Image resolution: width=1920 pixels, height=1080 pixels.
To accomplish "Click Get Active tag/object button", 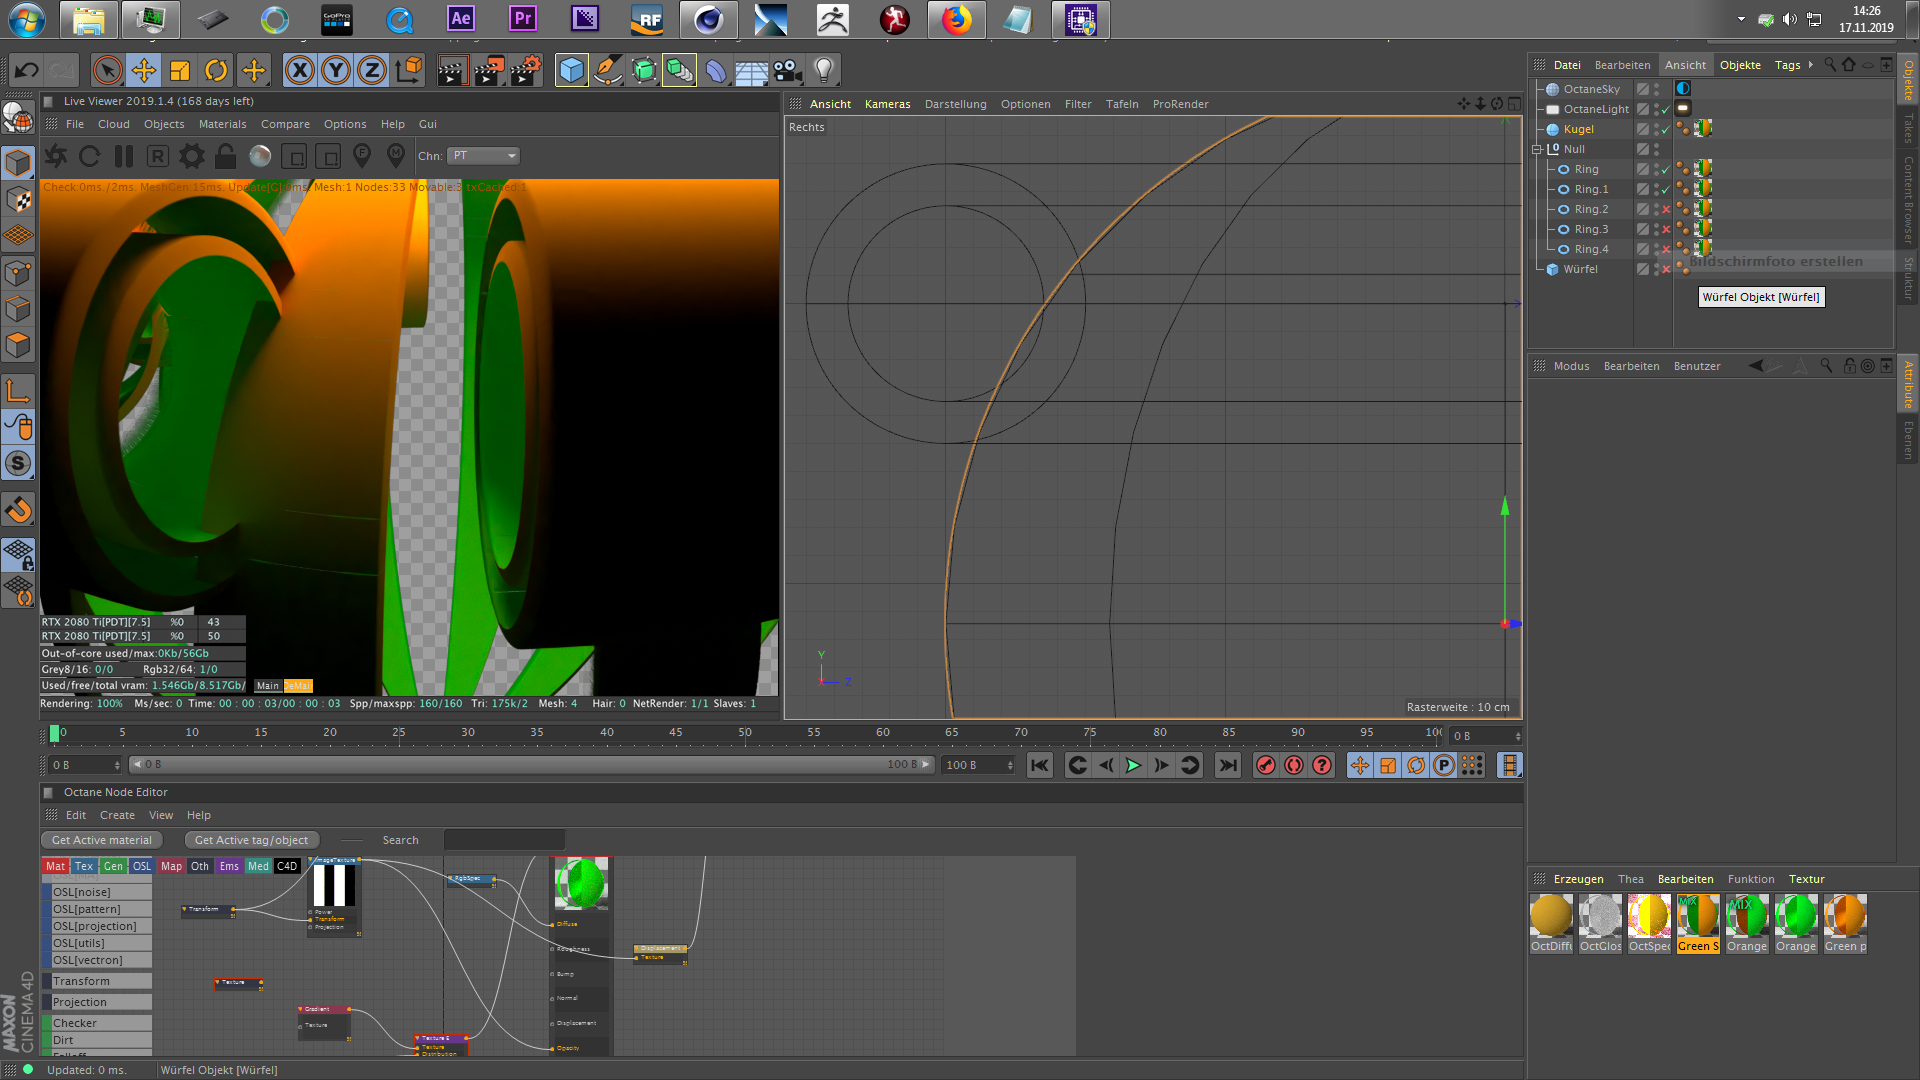I will 251,840.
